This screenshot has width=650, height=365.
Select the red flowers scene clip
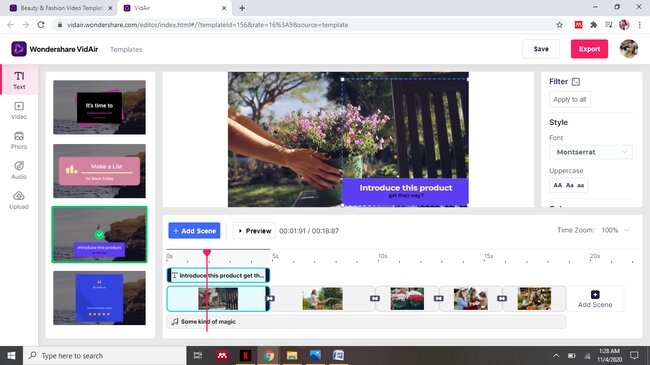point(407,299)
